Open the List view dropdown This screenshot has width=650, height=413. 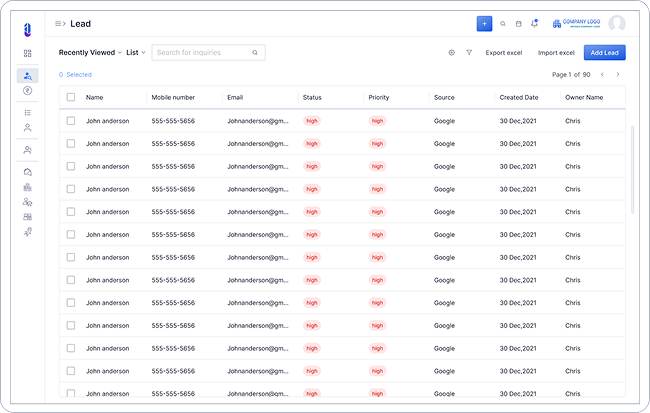coord(135,52)
